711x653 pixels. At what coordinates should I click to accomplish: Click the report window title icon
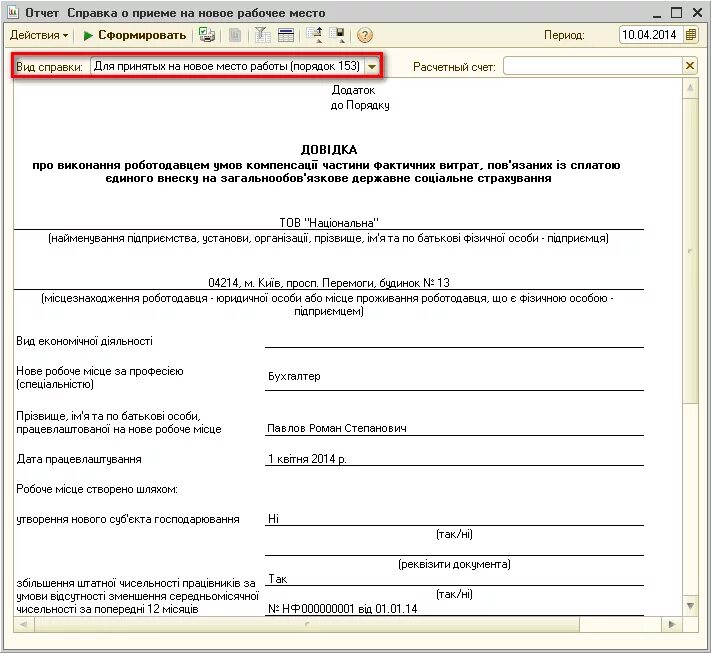click(x=12, y=12)
